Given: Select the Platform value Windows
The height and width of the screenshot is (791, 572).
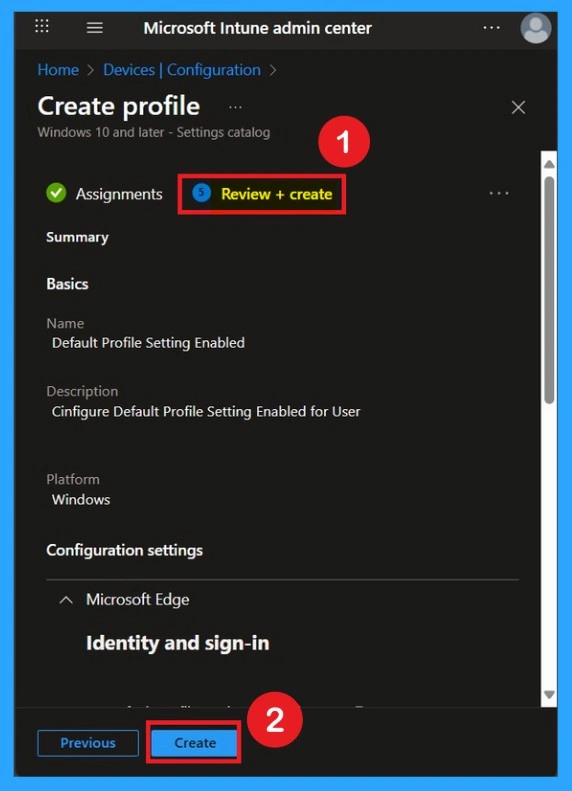Looking at the screenshot, I should (81, 500).
